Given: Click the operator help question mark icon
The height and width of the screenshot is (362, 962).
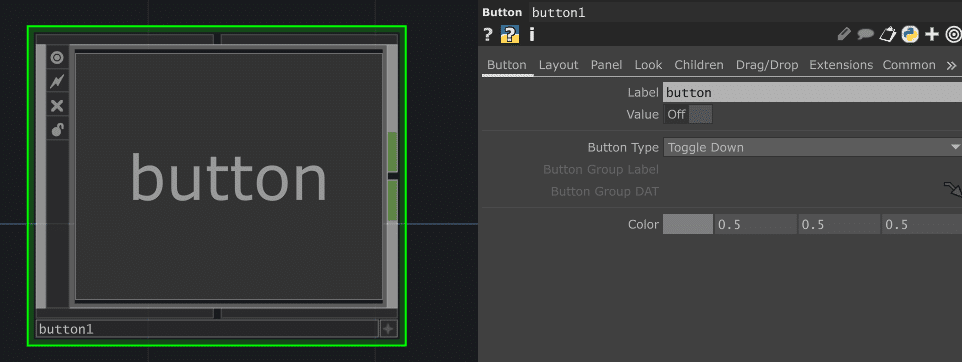Looking at the screenshot, I should (x=488, y=34).
